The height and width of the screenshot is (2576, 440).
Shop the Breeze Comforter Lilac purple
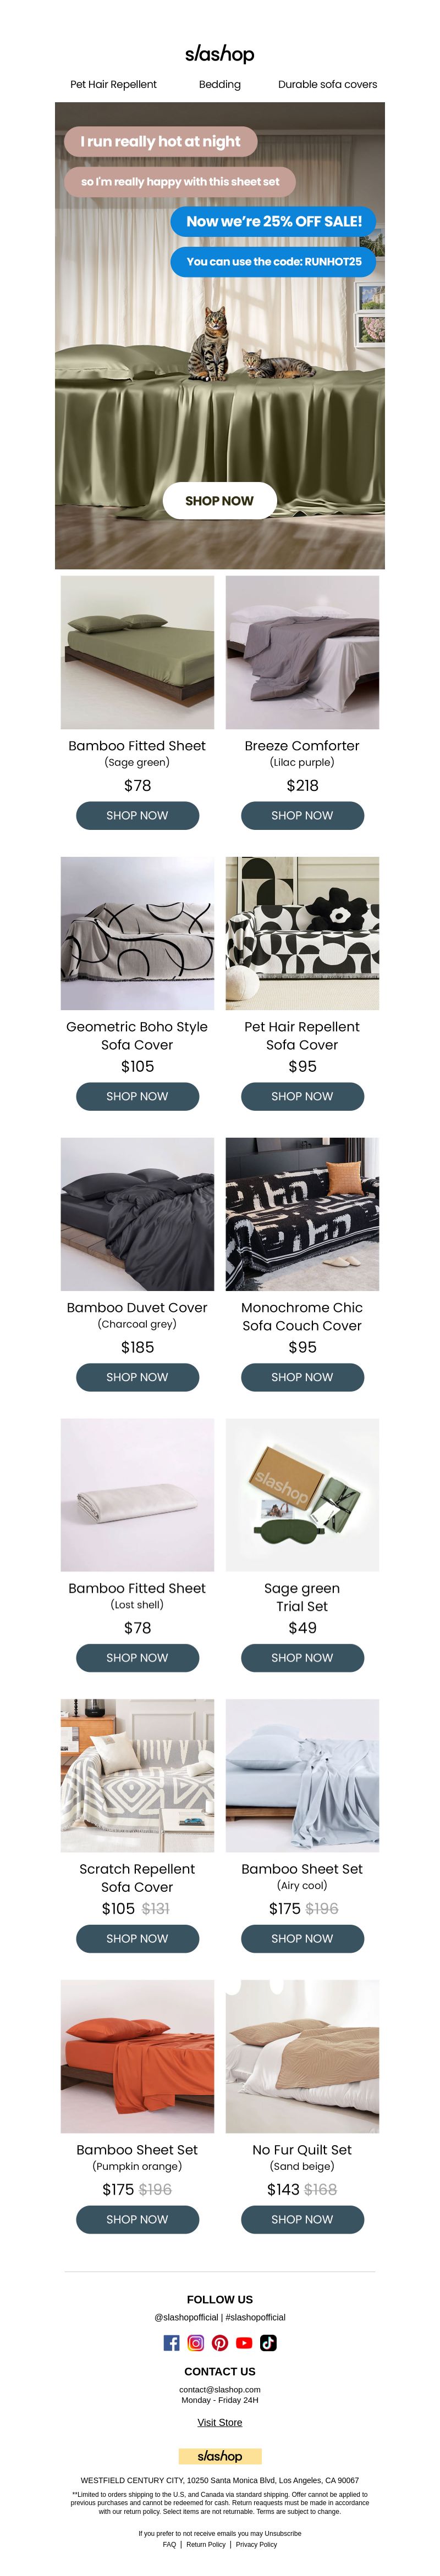coord(302,815)
